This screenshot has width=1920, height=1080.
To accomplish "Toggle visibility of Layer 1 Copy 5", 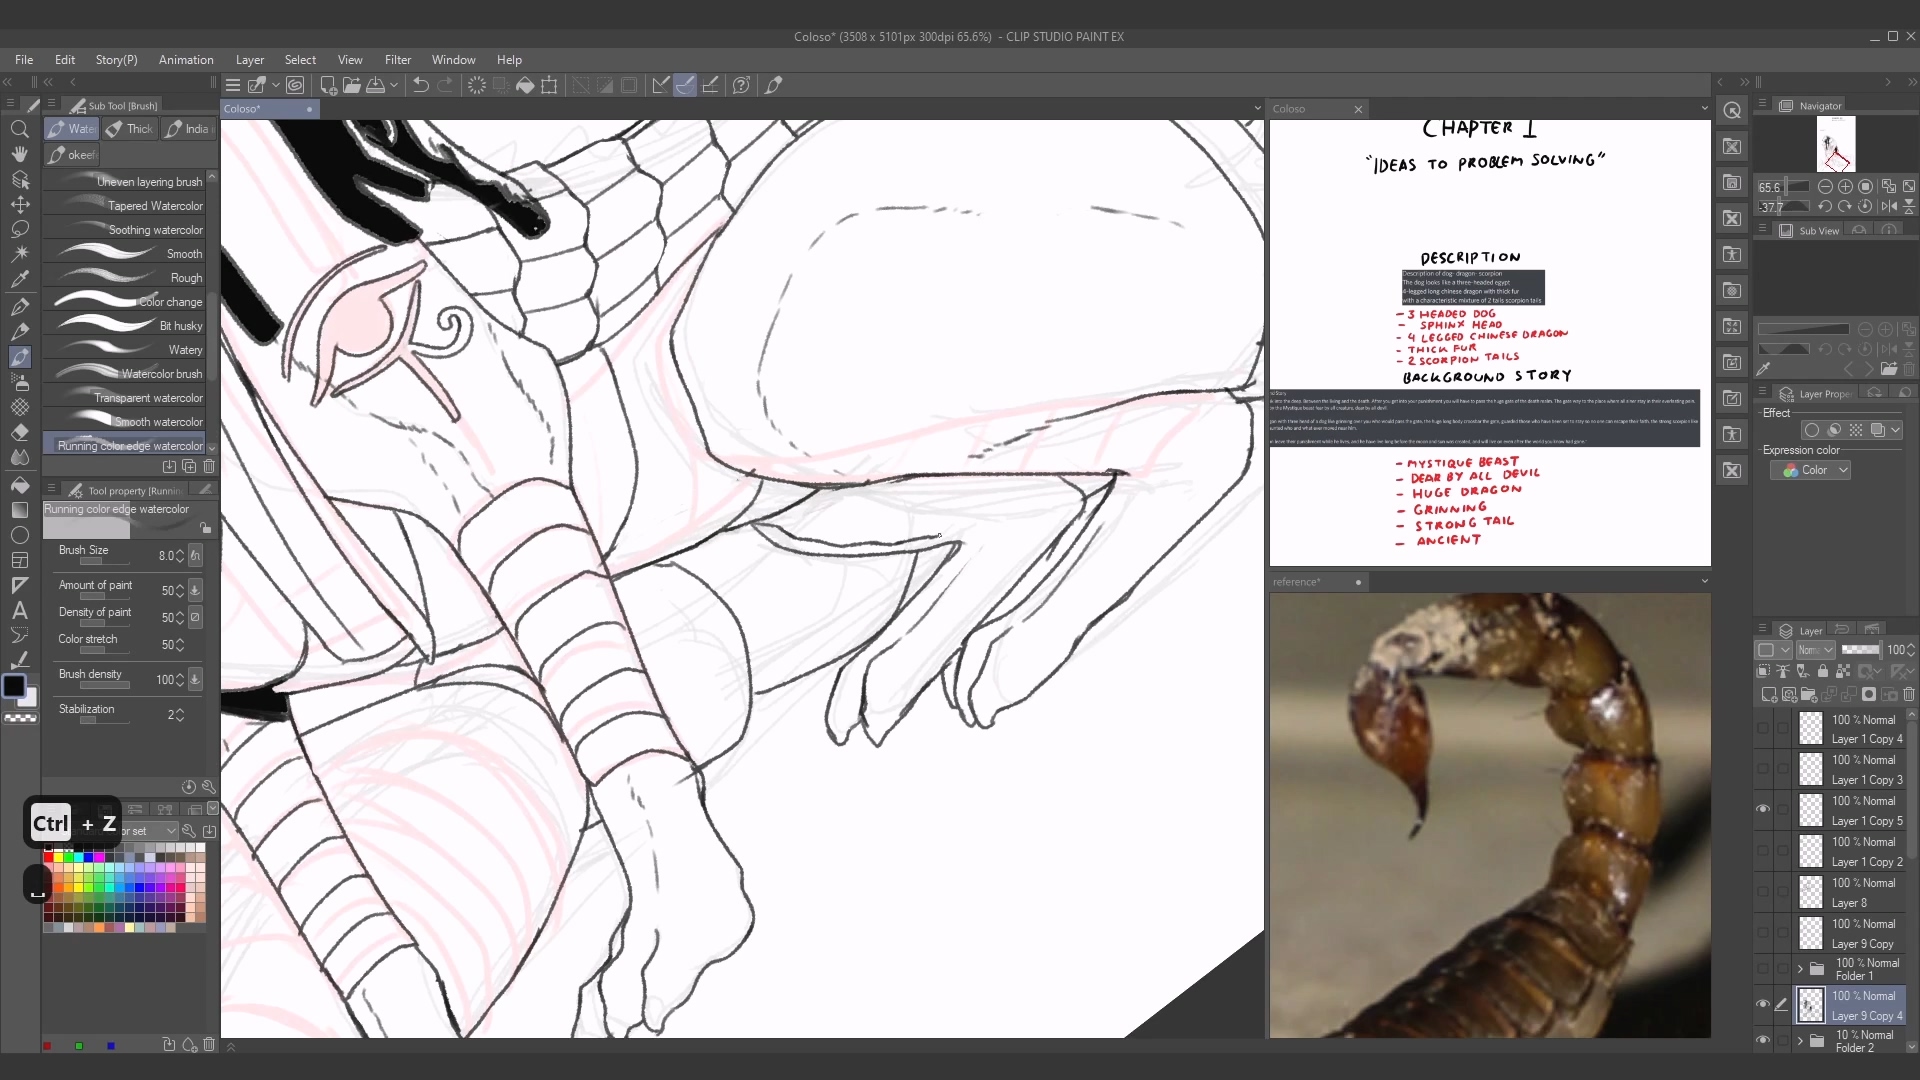I will pos(1763,810).
